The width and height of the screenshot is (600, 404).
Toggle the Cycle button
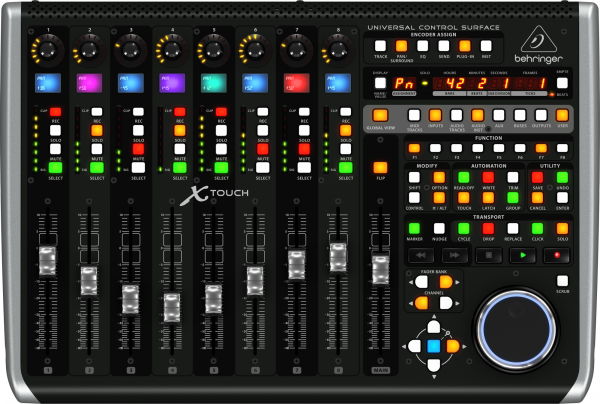463,229
